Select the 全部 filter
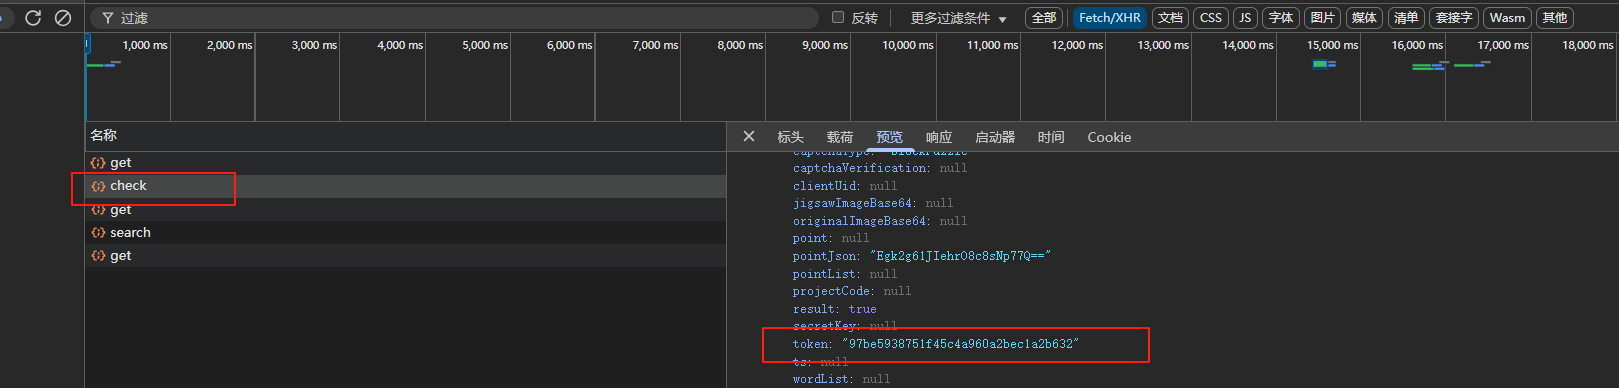1619x388 pixels. coord(1044,18)
